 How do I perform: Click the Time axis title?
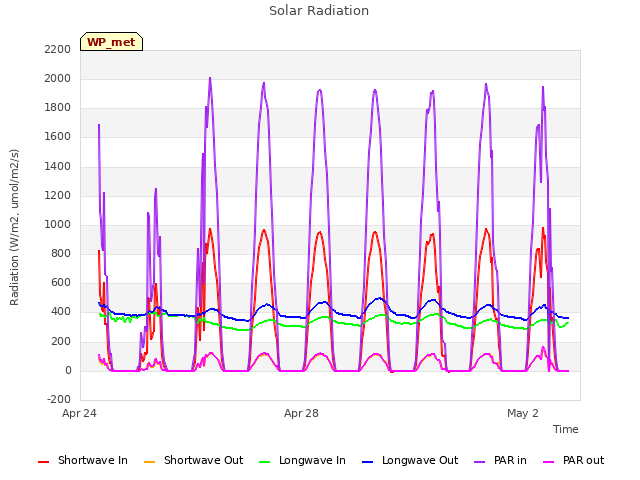click(566, 429)
